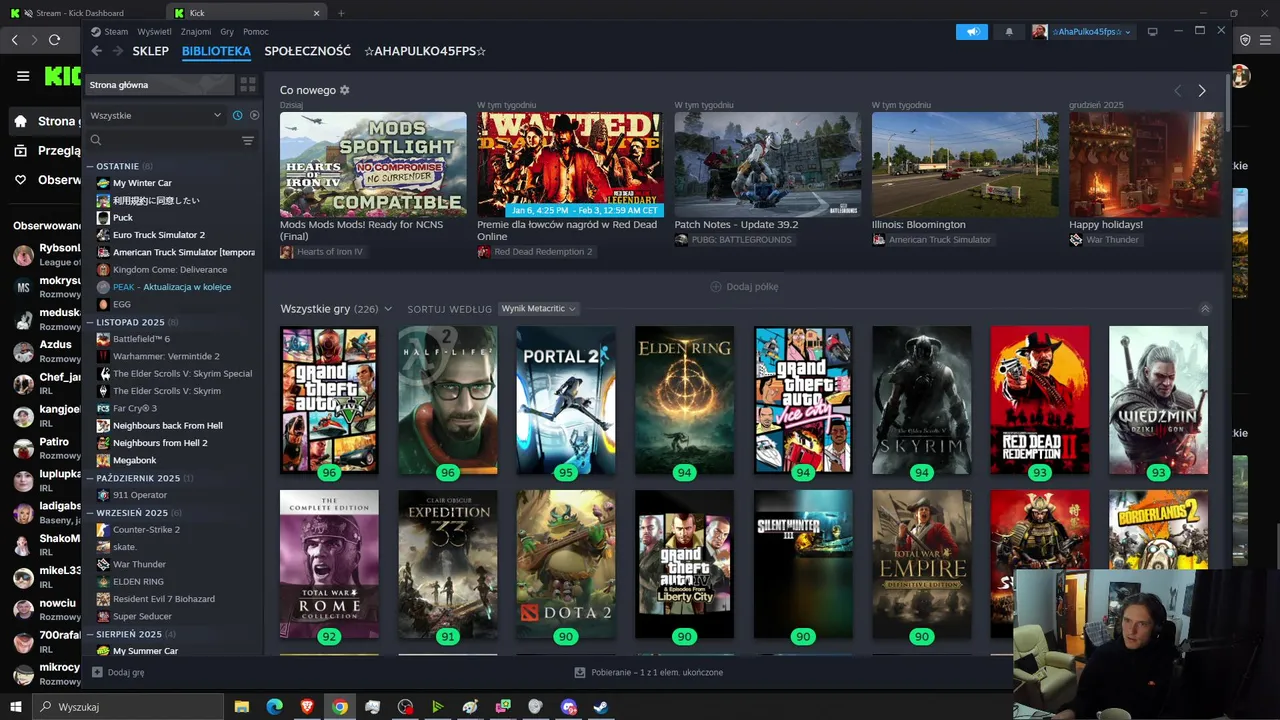Go back with Steam navigation arrow
Screen dimensions: 1280x720
[97, 51]
